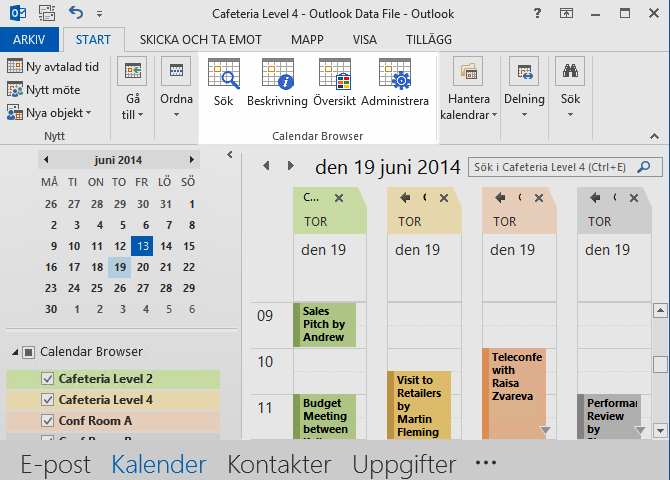Open Visit to Retailers by Martin Fleming
Viewport: 670px width, 480px height.
tap(419, 405)
